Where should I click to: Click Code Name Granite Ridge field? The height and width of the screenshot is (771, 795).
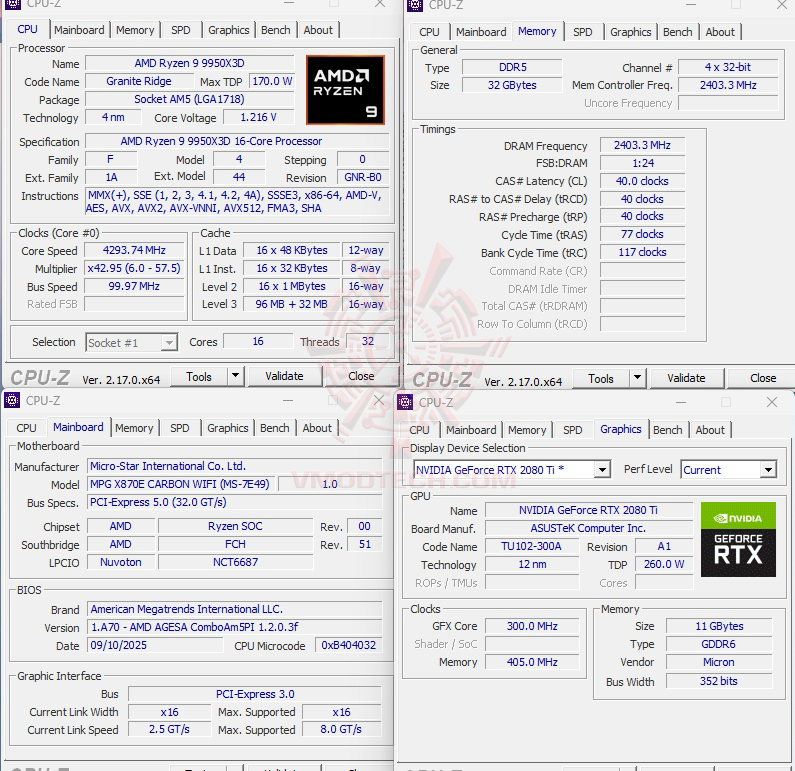coord(139,81)
